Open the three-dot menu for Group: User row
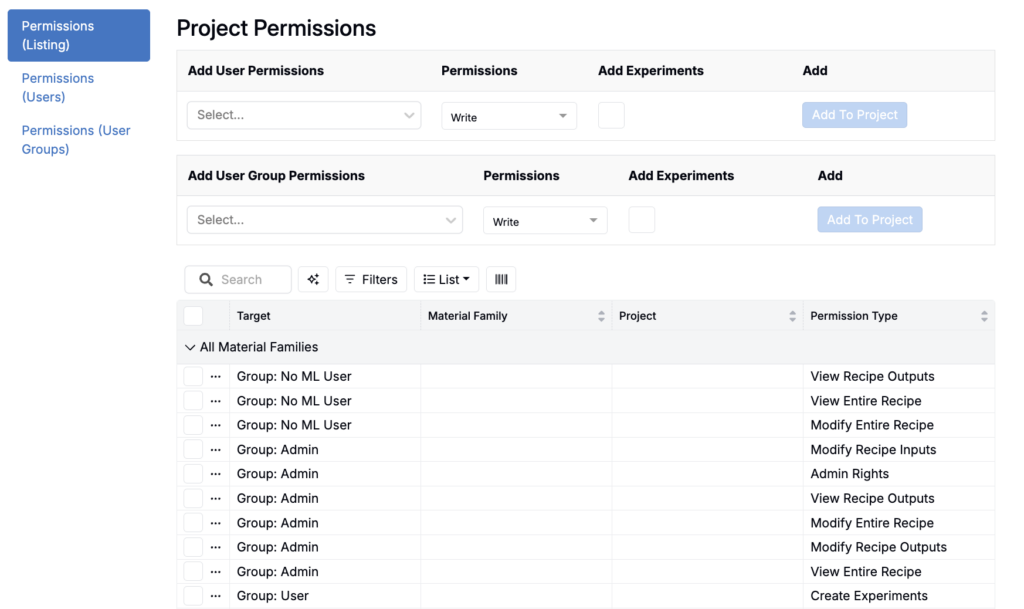Screen dimensions: 1024x609 pyautogui.click(x=215, y=596)
